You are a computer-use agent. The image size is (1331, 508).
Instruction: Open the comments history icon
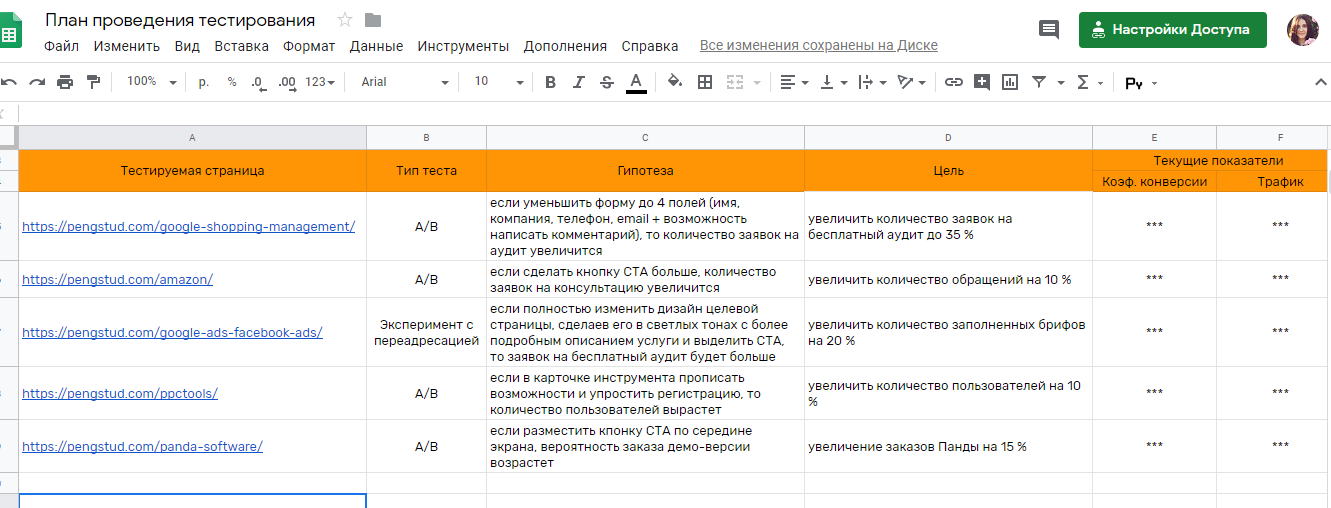pos(1049,29)
